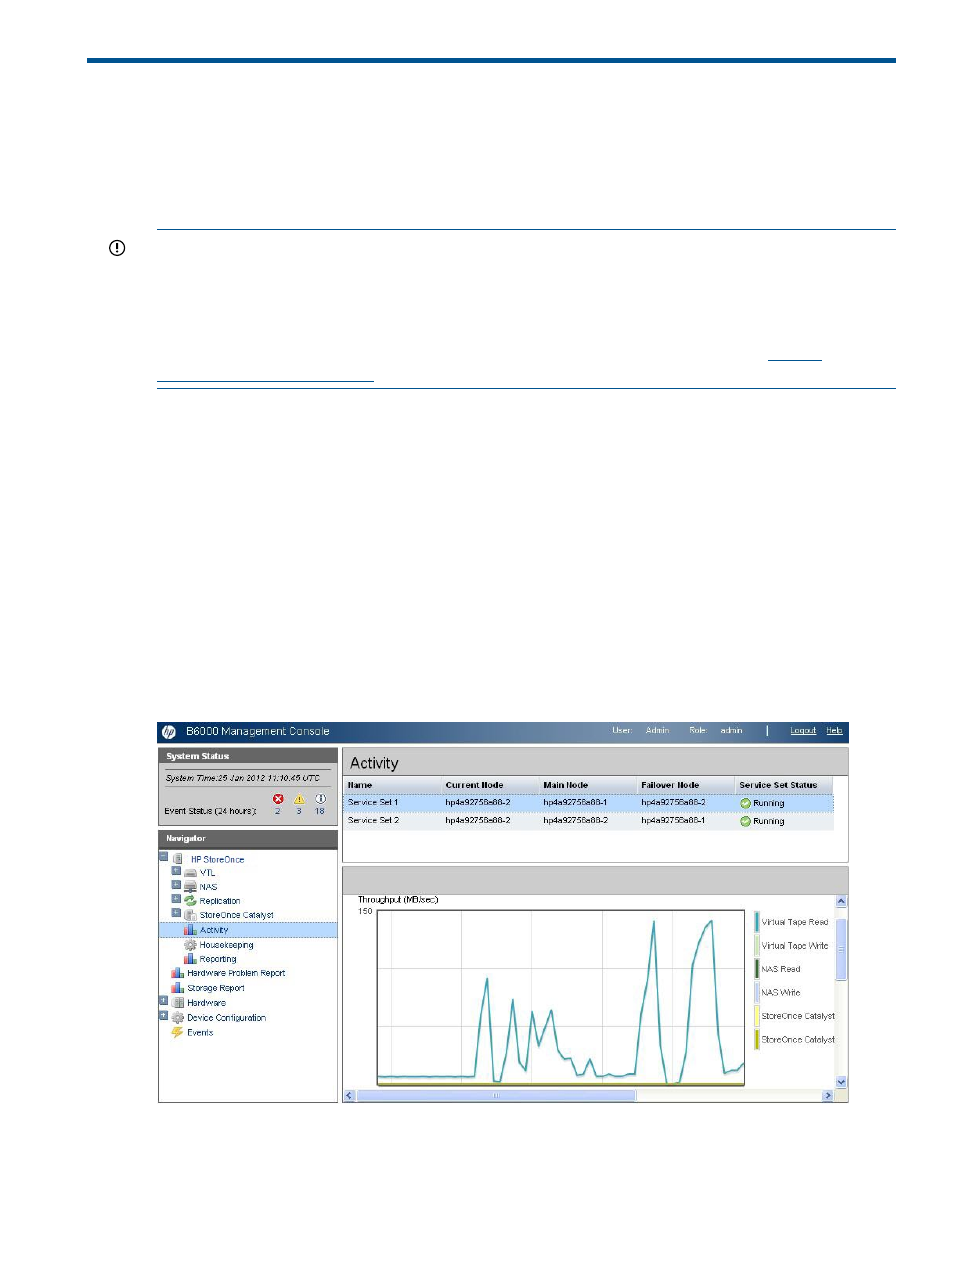Click the Activity bar chart icon
The width and height of the screenshot is (954, 1270).
click(x=190, y=930)
